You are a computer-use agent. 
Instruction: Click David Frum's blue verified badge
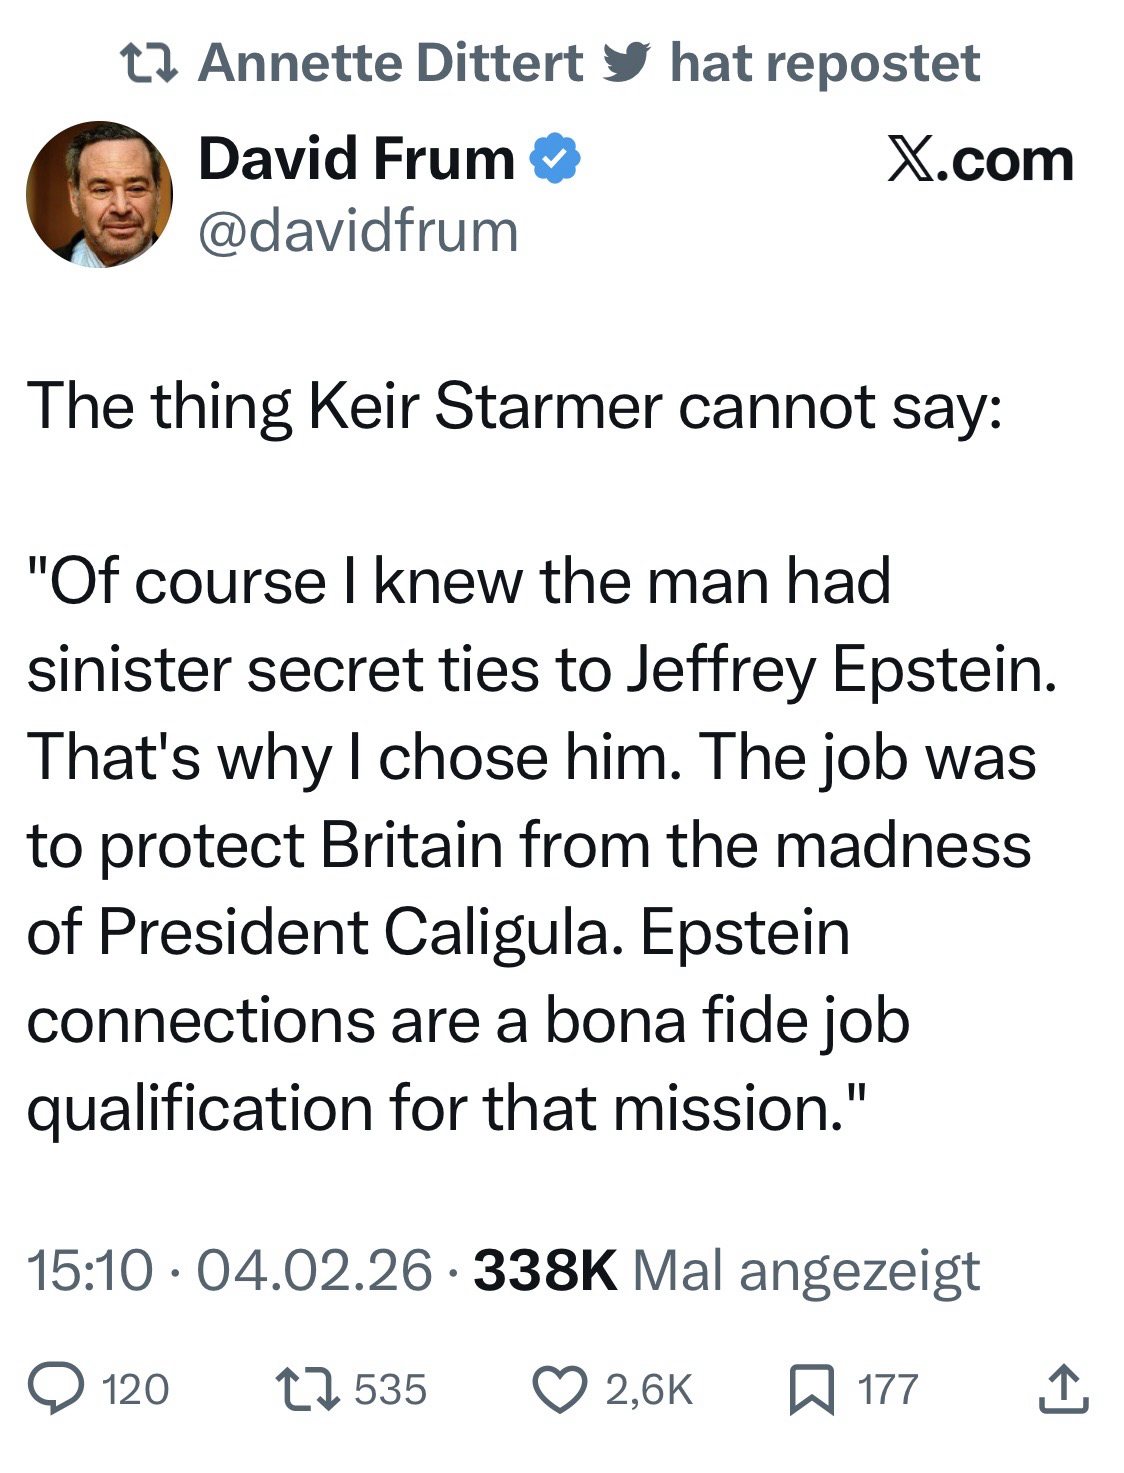click(x=555, y=160)
